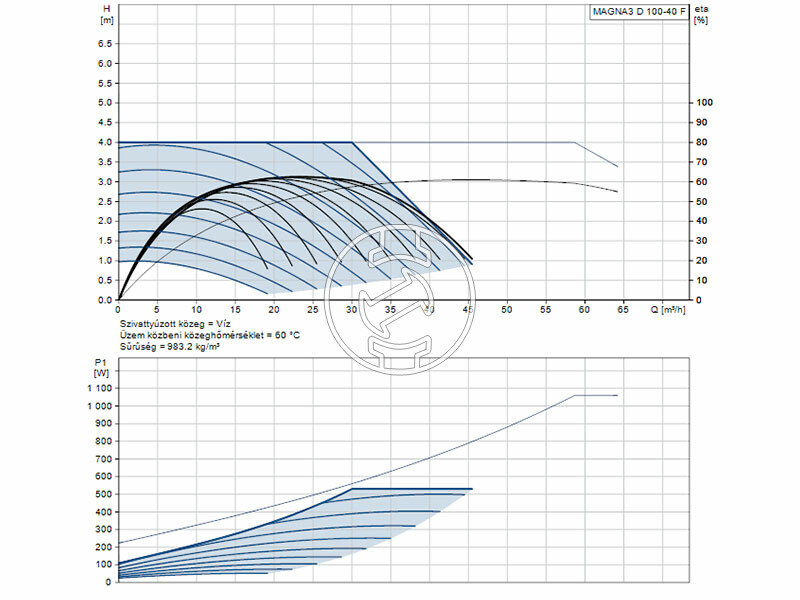Image resolution: width=800 pixels, height=600 pixels.
Task: Click the P1 [W] axis label
Action: click(x=100, y=367)
